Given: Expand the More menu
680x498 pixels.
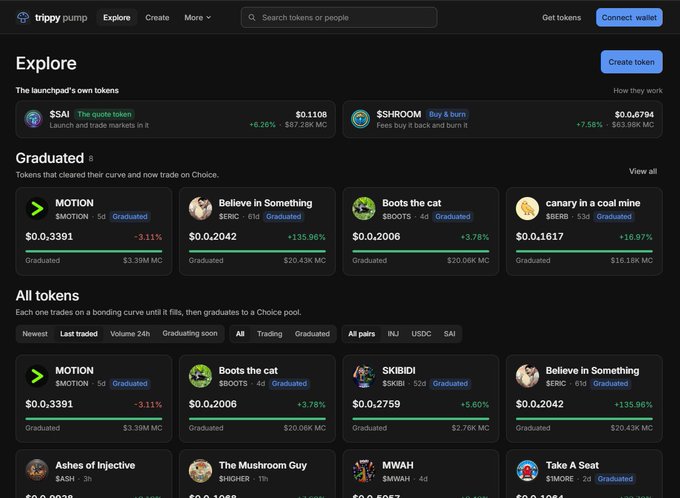Looking at the screenshot, I should [x=197, y=17].
